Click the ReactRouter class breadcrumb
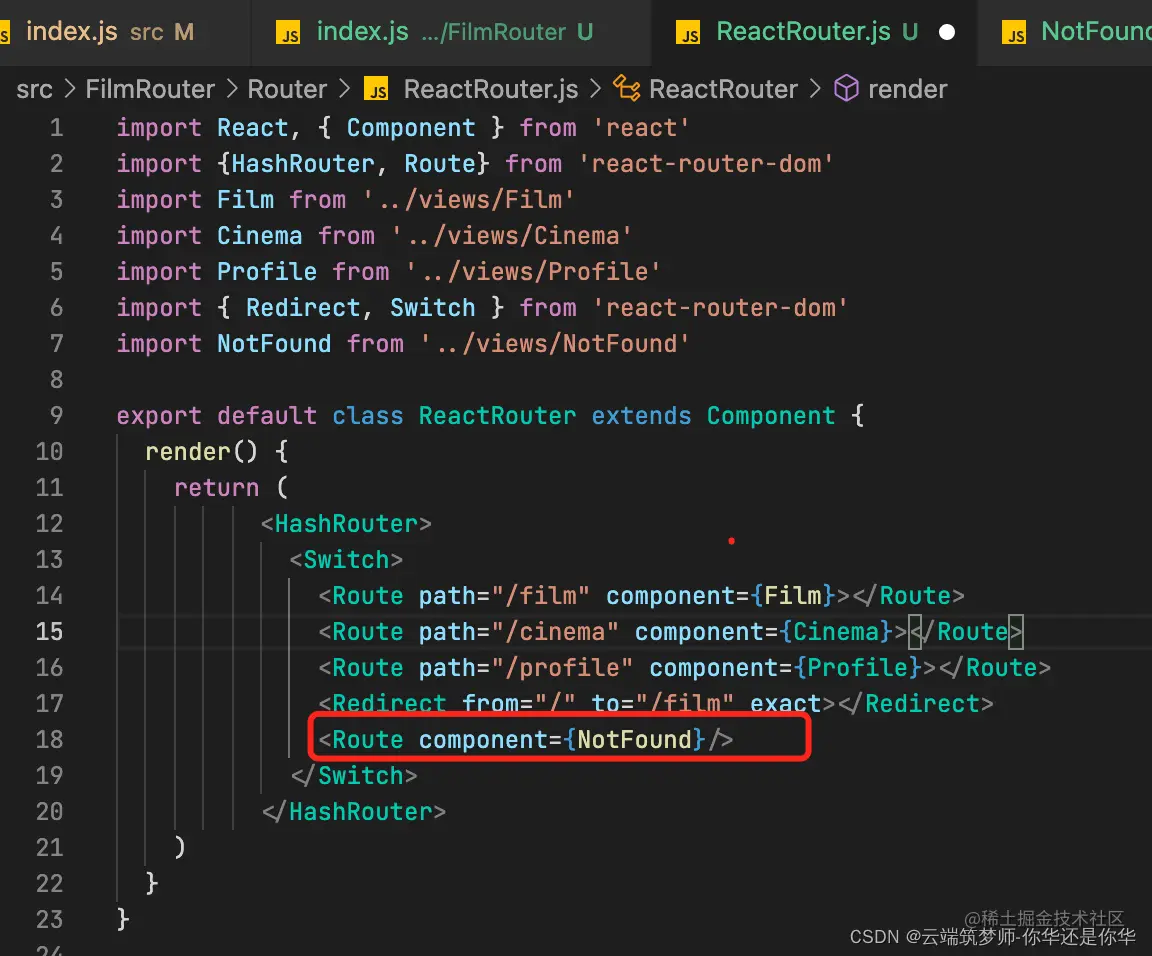Image resolution: width=1152 pixels, height=956 pixels. (x=723, y=89)
